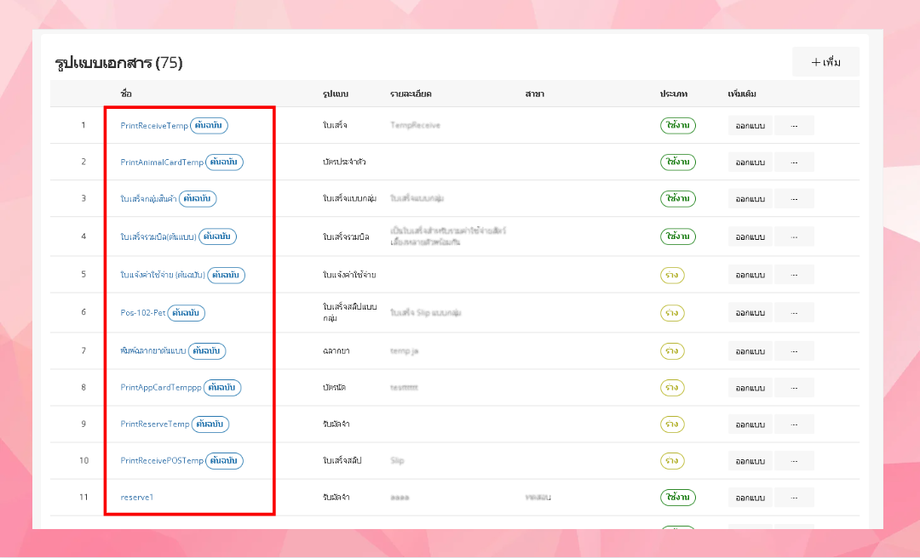Open PrintAnimalCardTemp document template

[161, 162]
